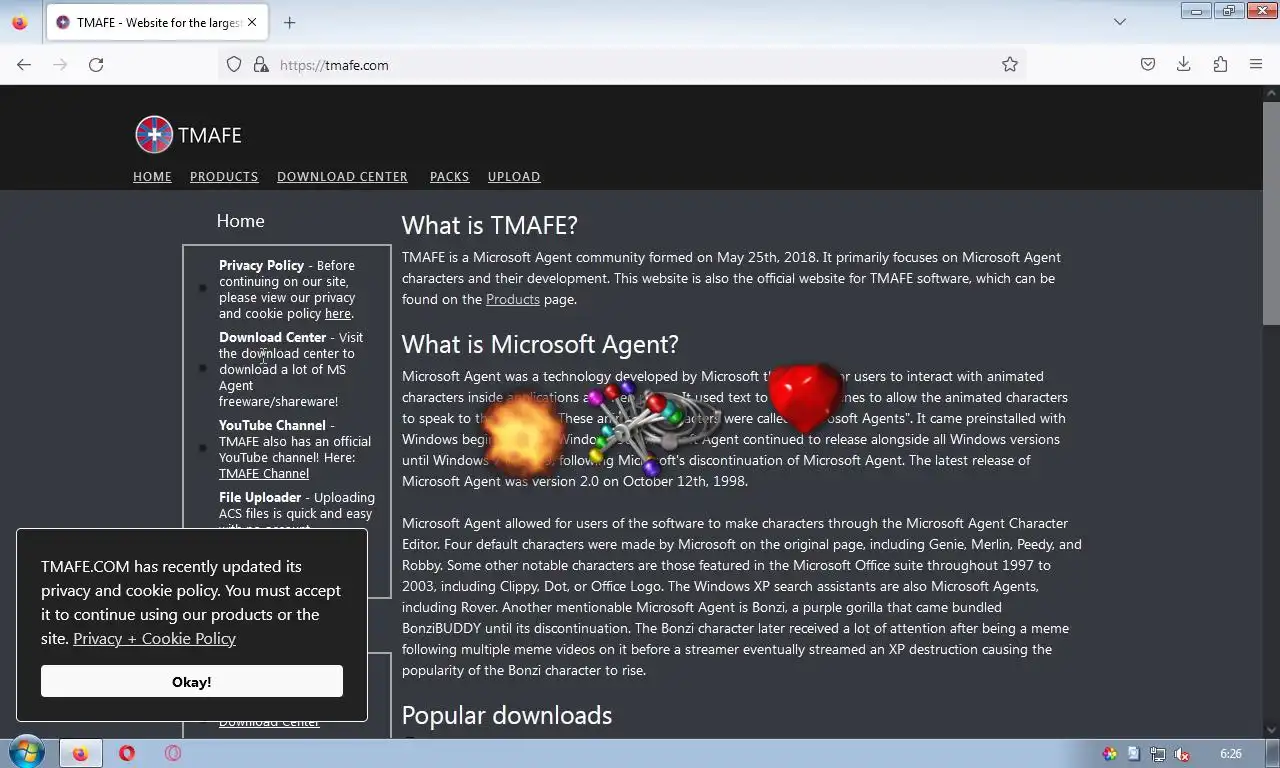Click the scrollbar up arrow

pyautogui.click(x=1271, y=93)
